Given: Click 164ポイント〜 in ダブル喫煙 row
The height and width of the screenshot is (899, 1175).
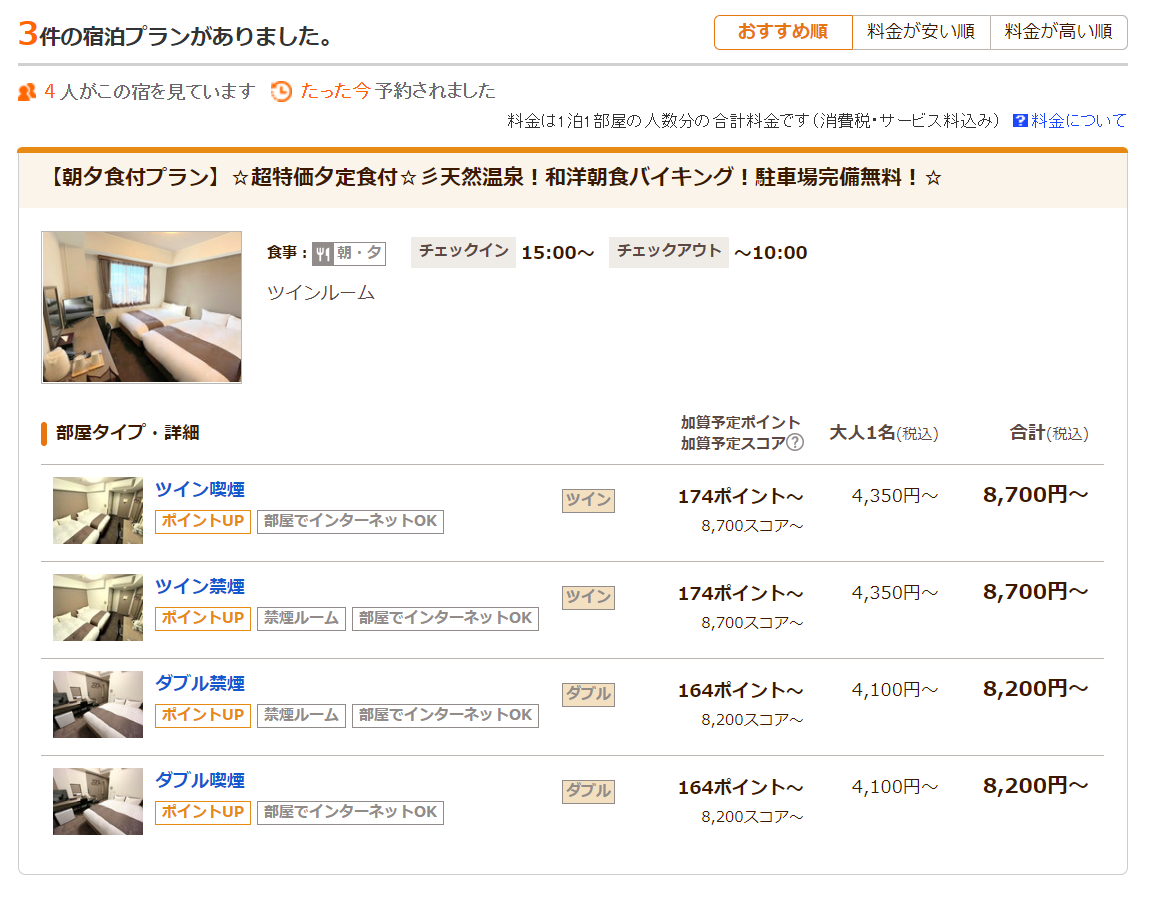Looking at the screenshot, I should (x=740, y=788).
